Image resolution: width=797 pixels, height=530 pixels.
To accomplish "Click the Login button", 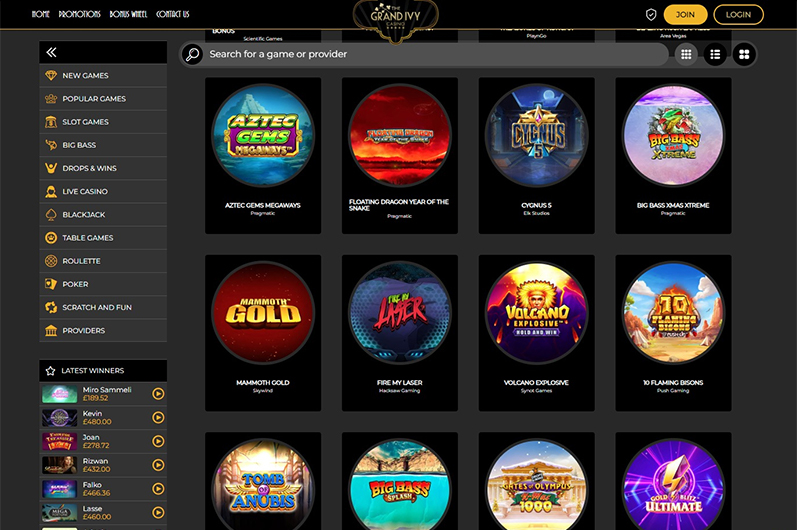I will click(738, 15).
